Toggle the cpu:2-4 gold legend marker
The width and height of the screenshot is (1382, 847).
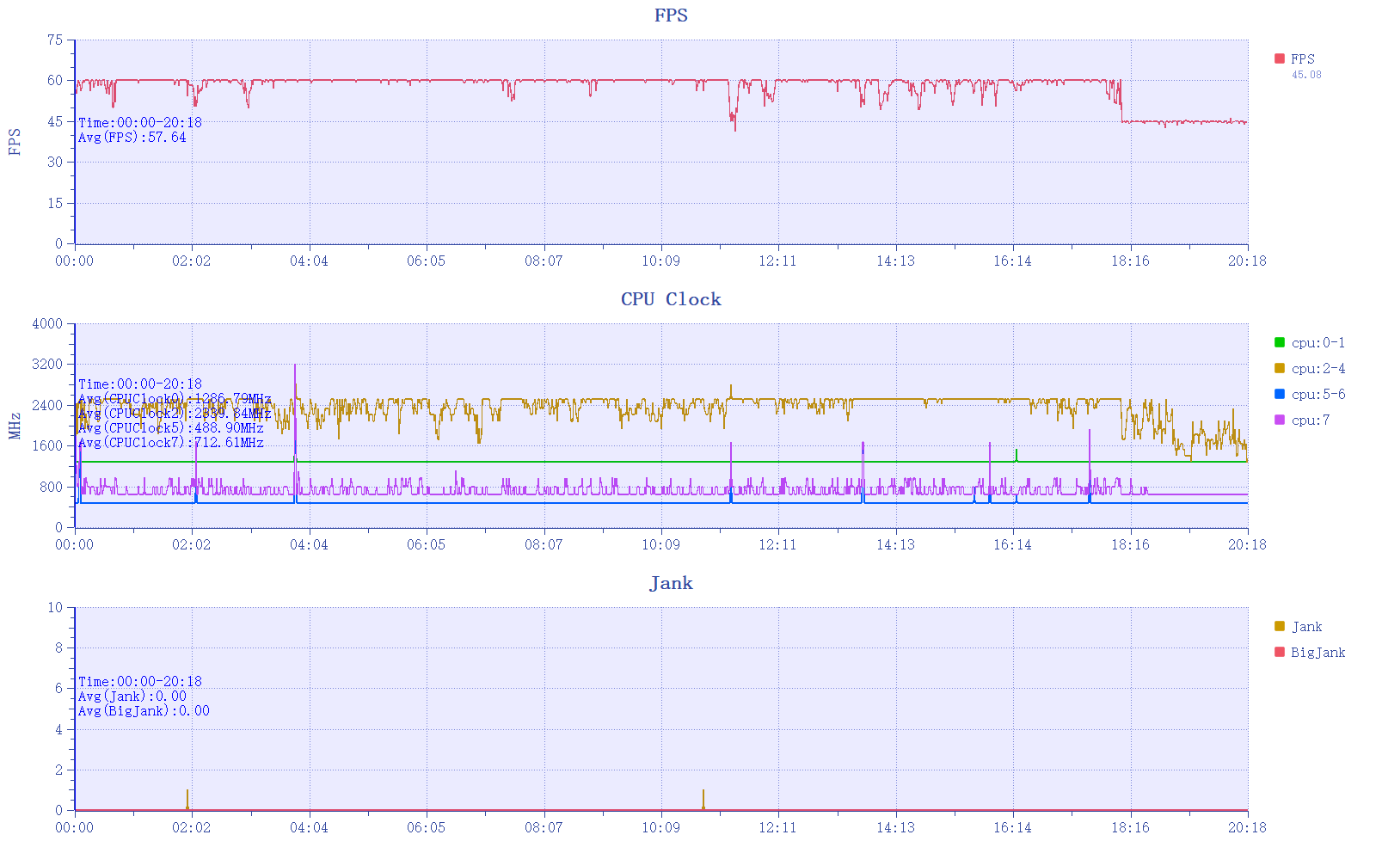[1280, 368]
